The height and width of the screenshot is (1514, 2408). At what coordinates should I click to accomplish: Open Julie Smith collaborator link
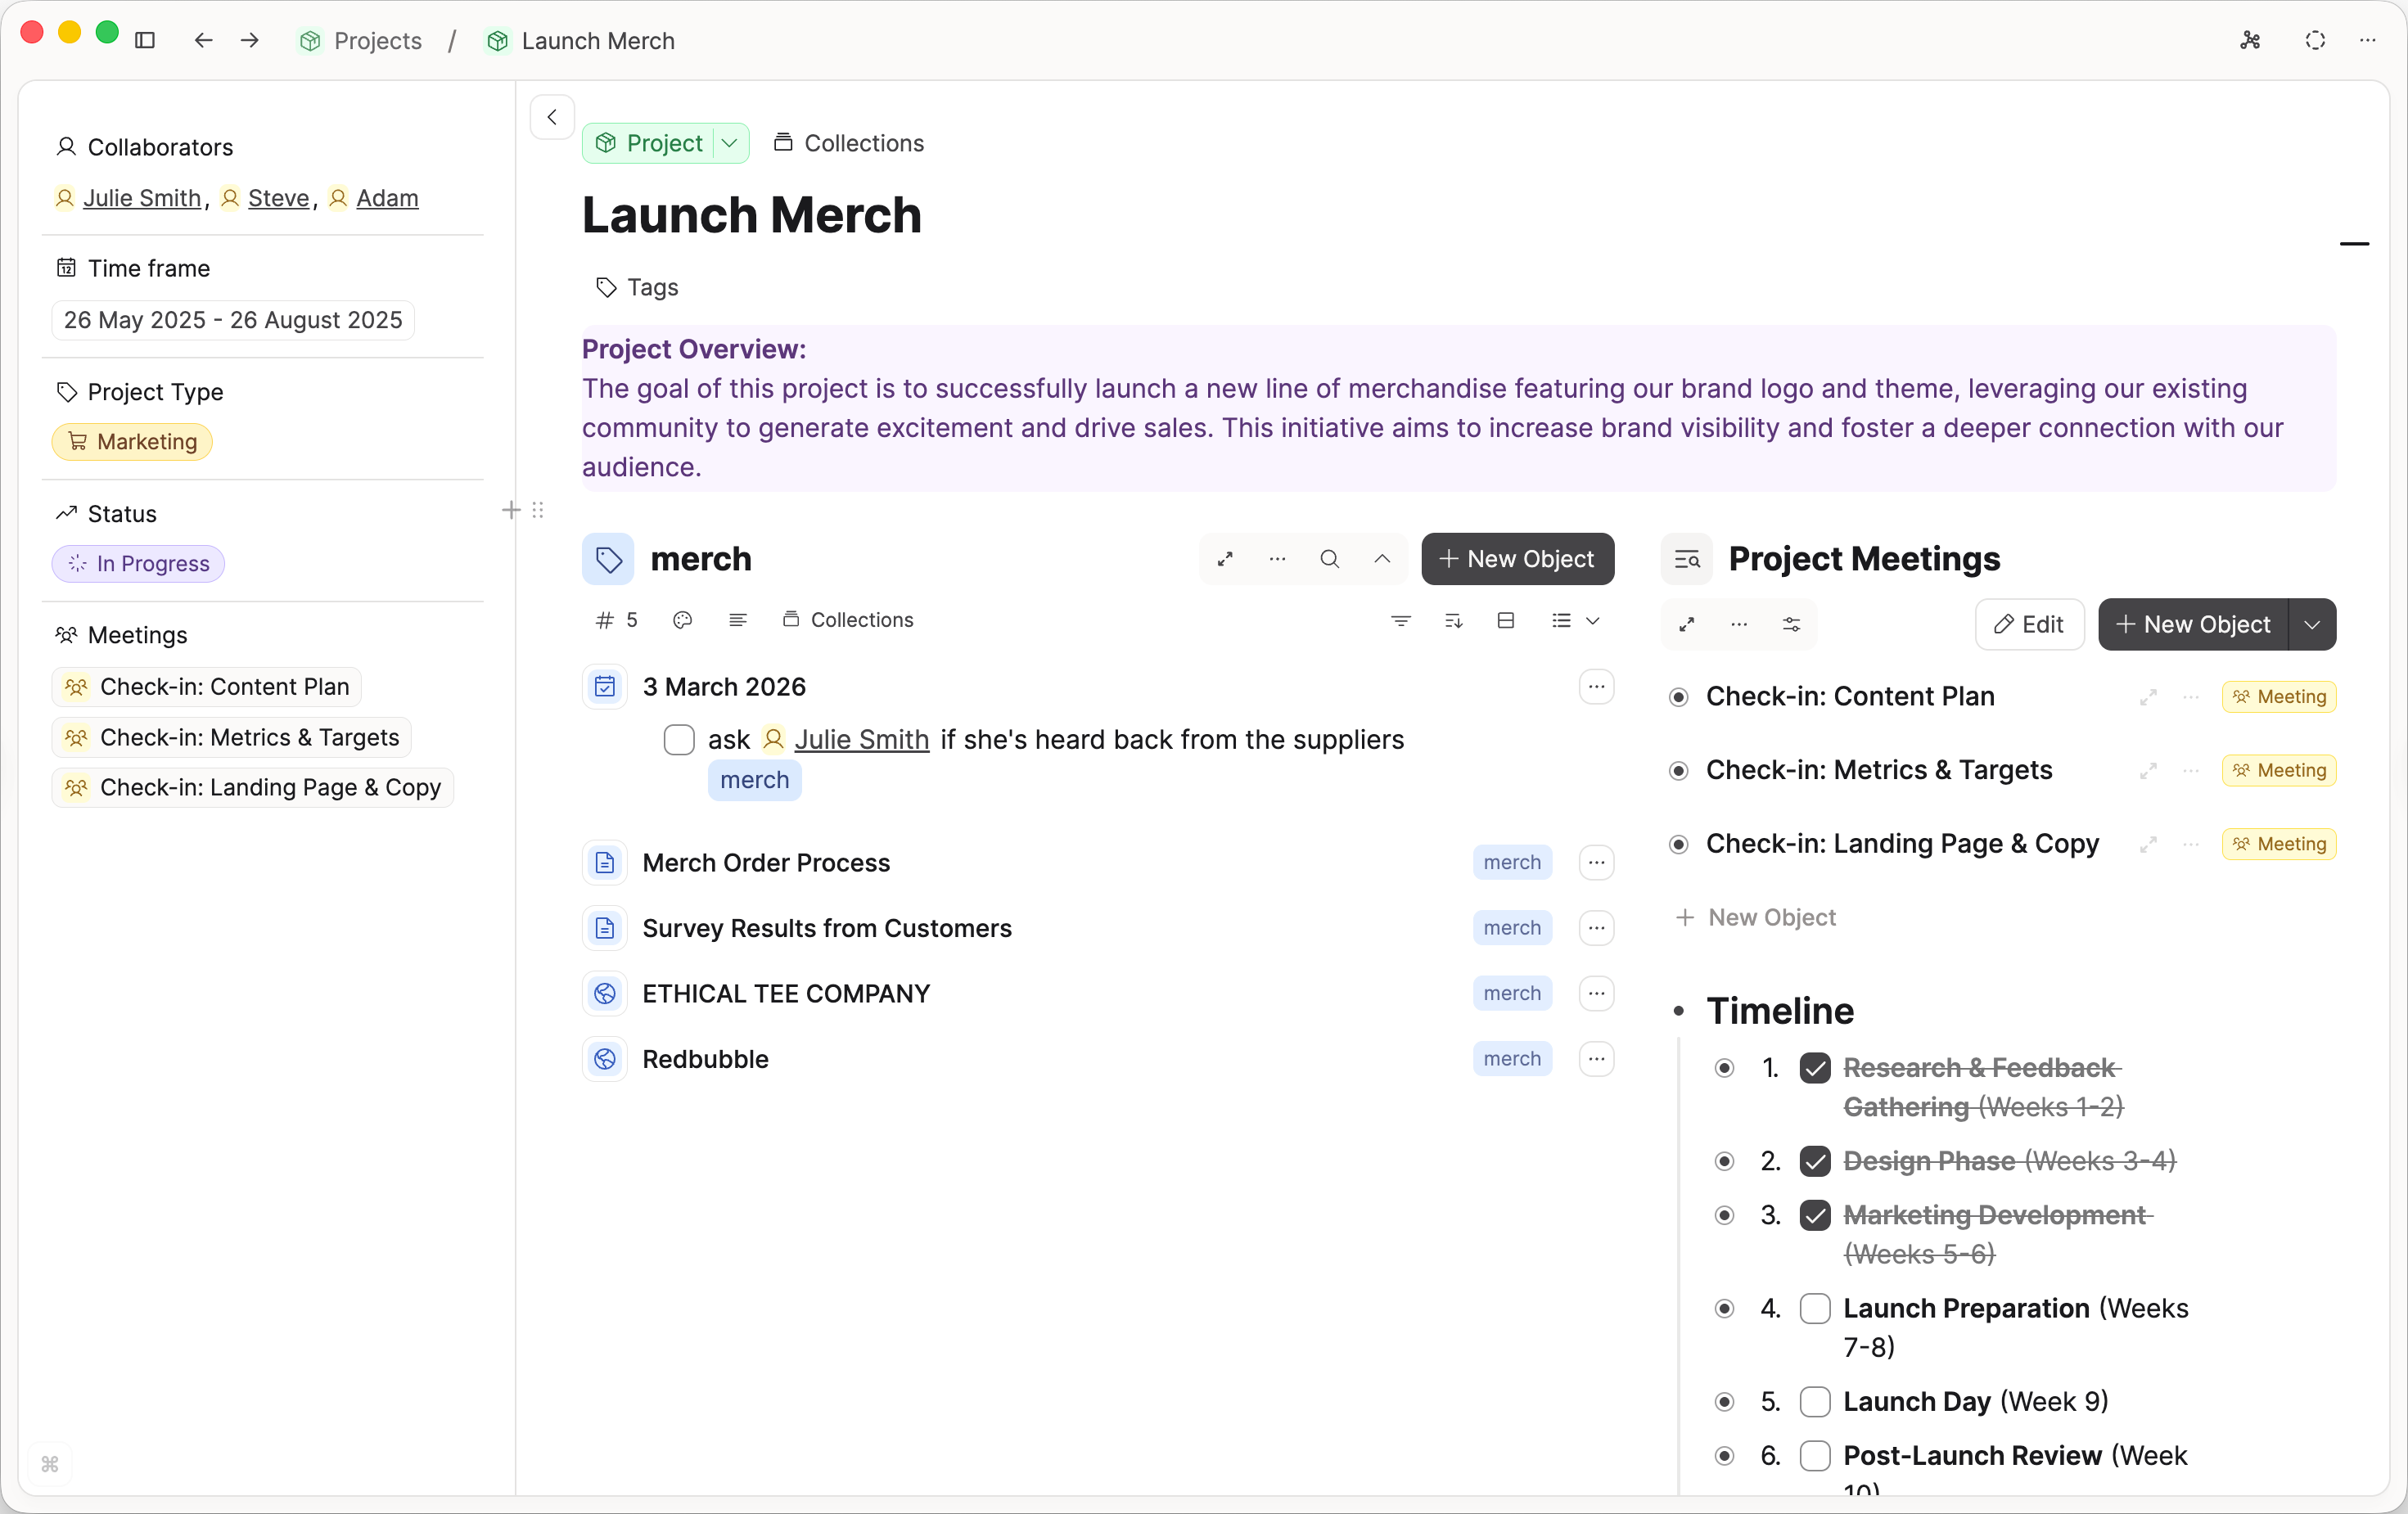point(141,198)
